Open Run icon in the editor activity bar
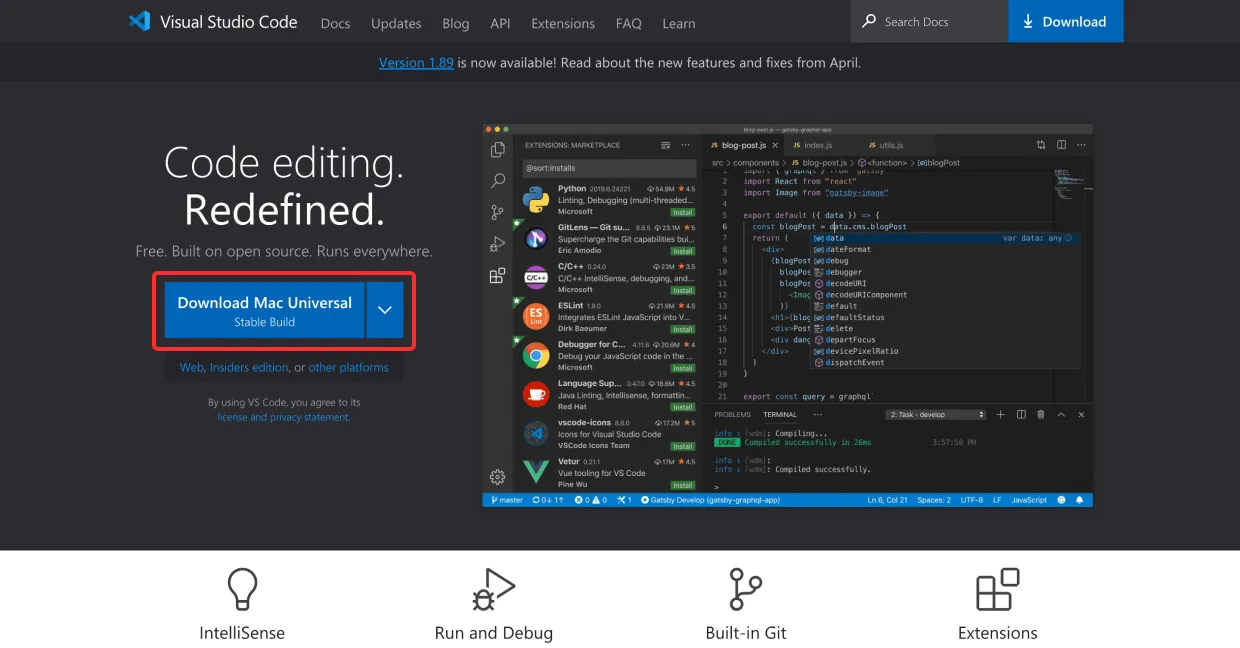This screenshot has height=648, width=1240. [498, 244]
